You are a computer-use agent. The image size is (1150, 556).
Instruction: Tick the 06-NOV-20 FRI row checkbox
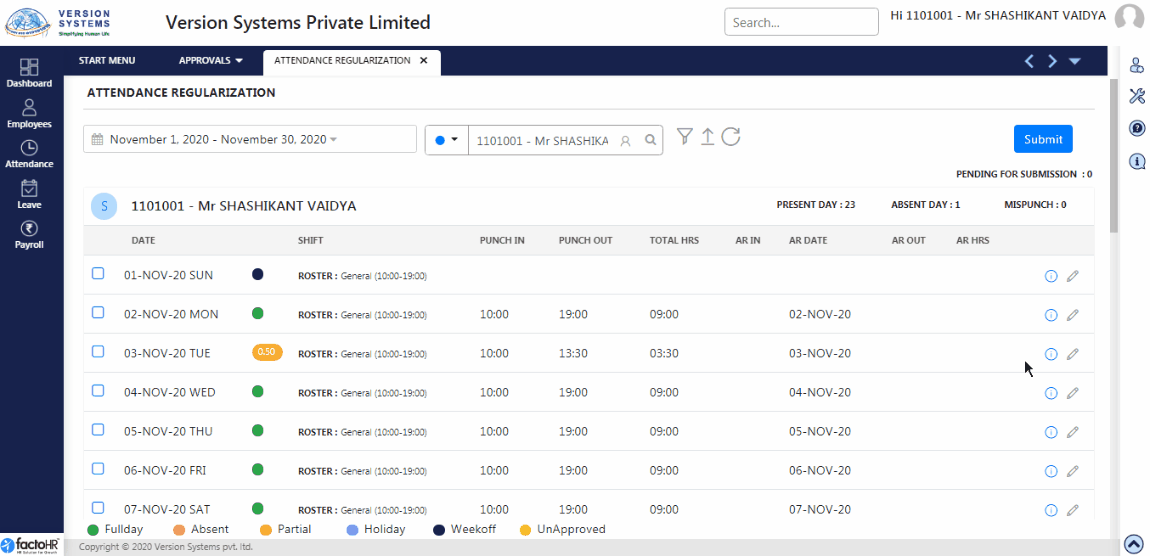pyautogui.click(x=98, y=469)
